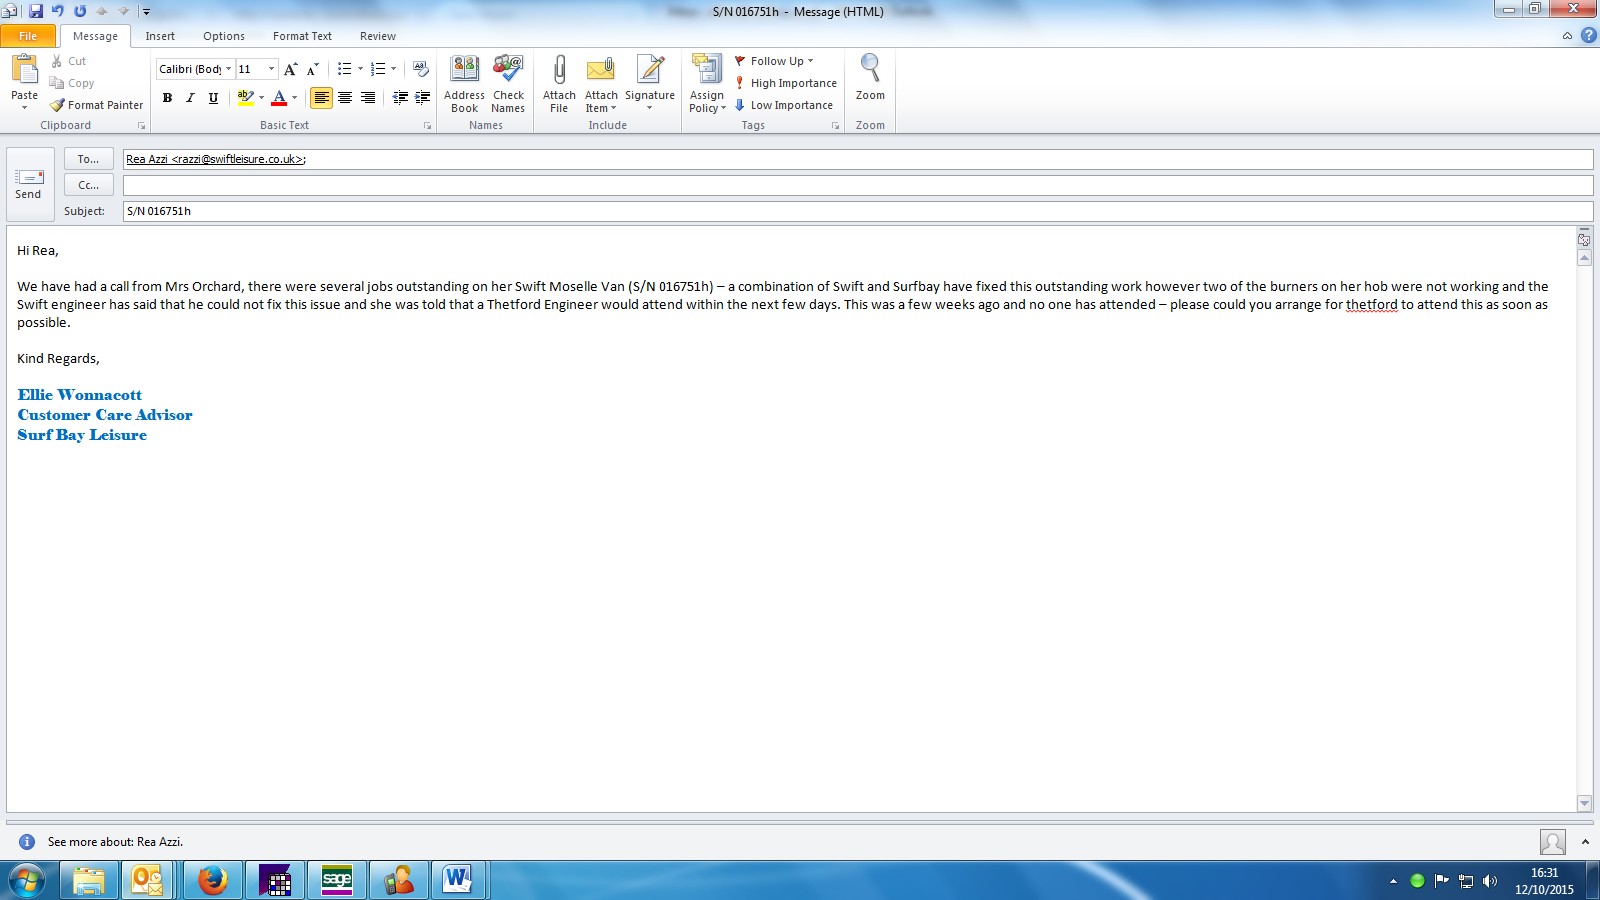Open the bullet library dropdown arrow
The width and height of the screenshot is (1600, 900).
tap(360, 69)
